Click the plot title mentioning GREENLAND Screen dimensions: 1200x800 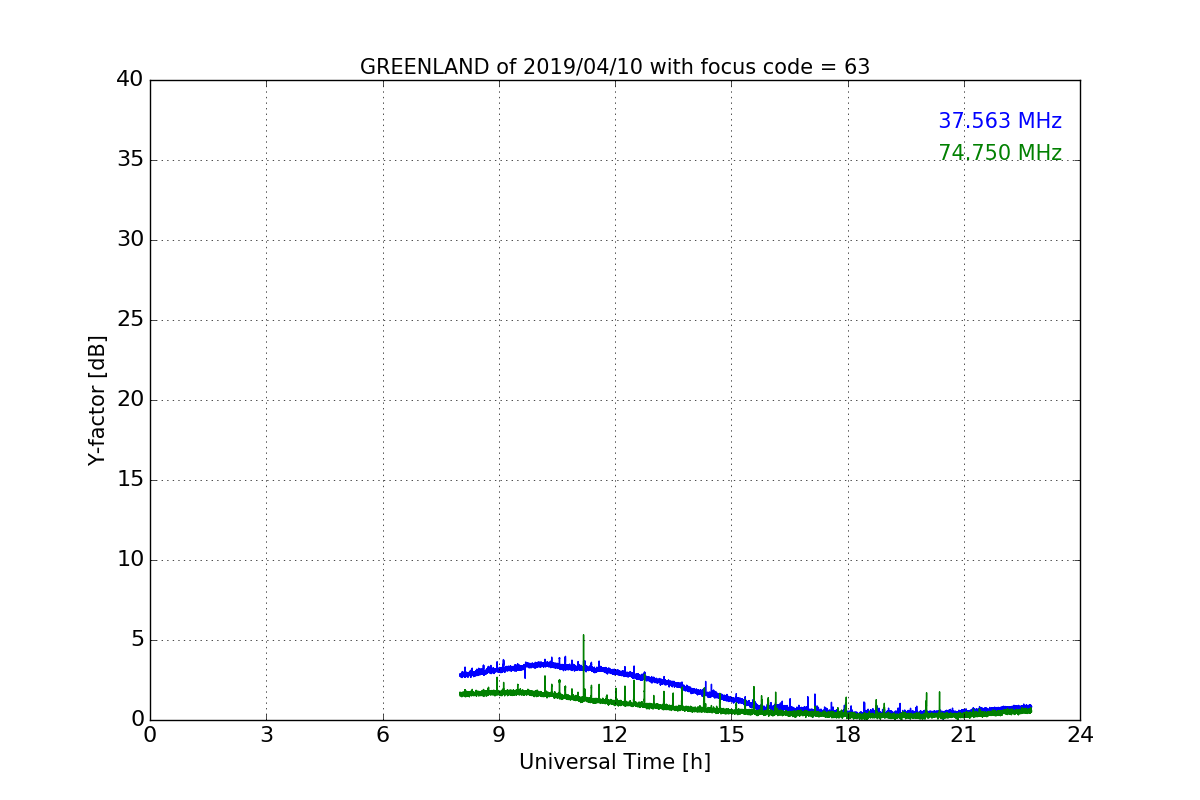click(x=615, y=67)
